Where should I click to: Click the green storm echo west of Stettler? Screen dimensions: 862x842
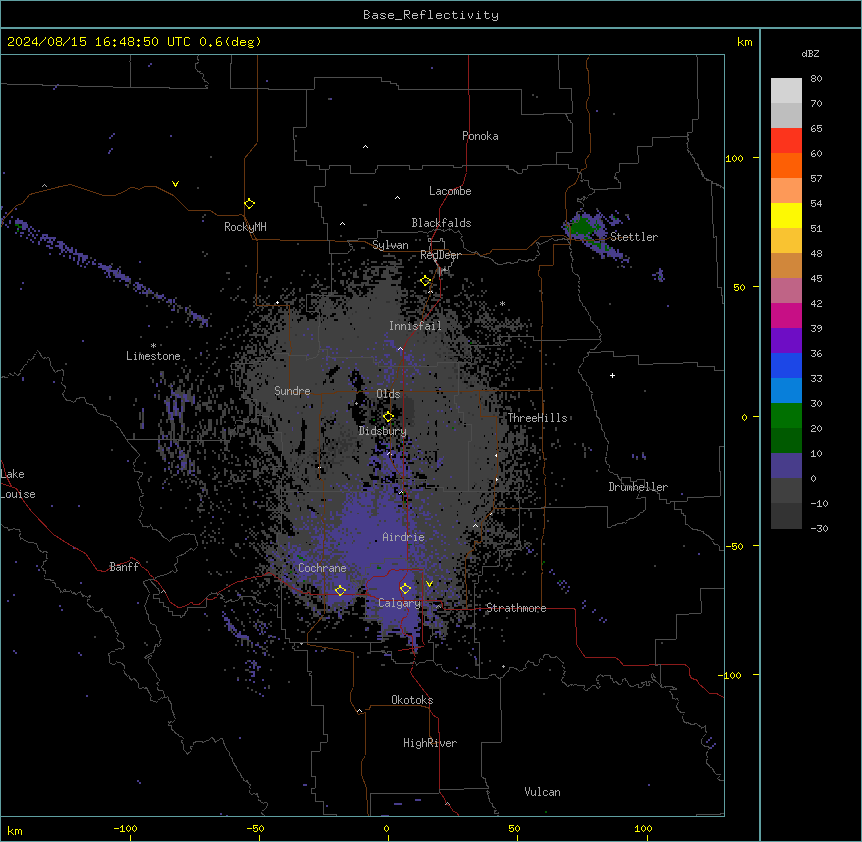581,226
